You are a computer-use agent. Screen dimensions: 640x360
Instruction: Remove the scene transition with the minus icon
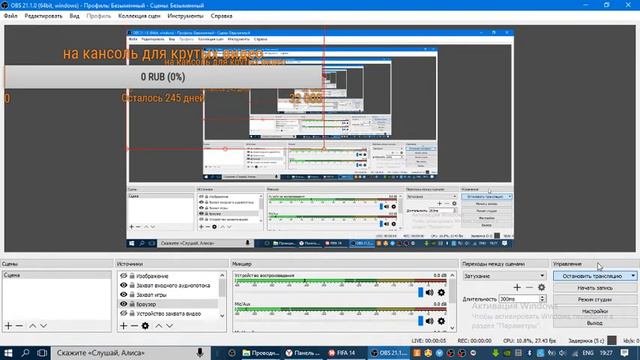[x=529, y=287]
